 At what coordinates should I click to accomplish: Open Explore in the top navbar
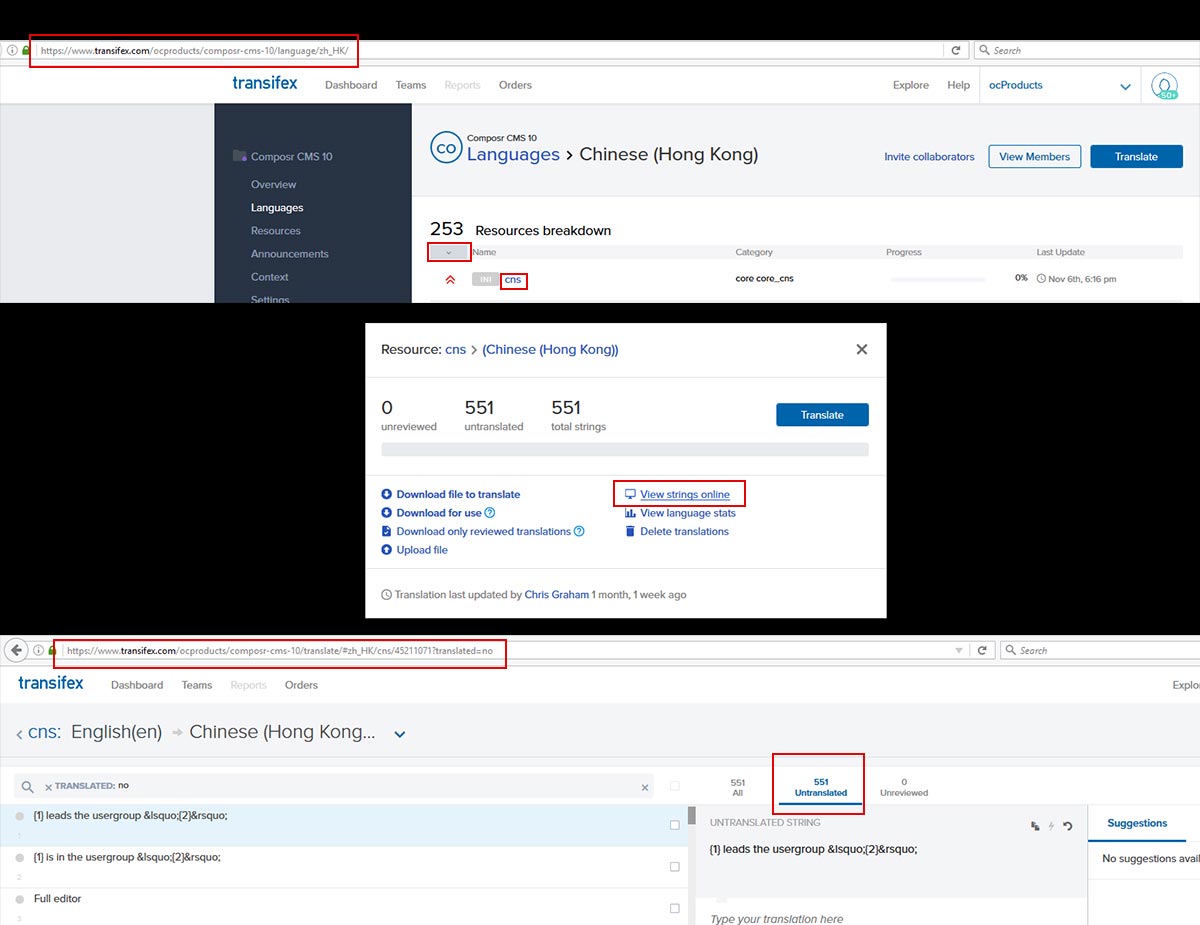911,85
